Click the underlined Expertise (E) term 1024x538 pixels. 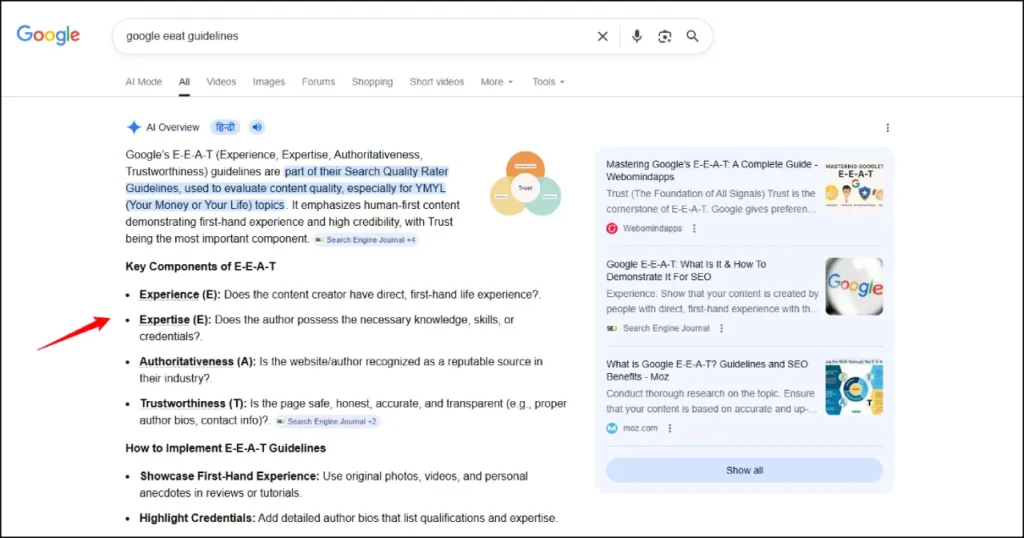(175, 319)
